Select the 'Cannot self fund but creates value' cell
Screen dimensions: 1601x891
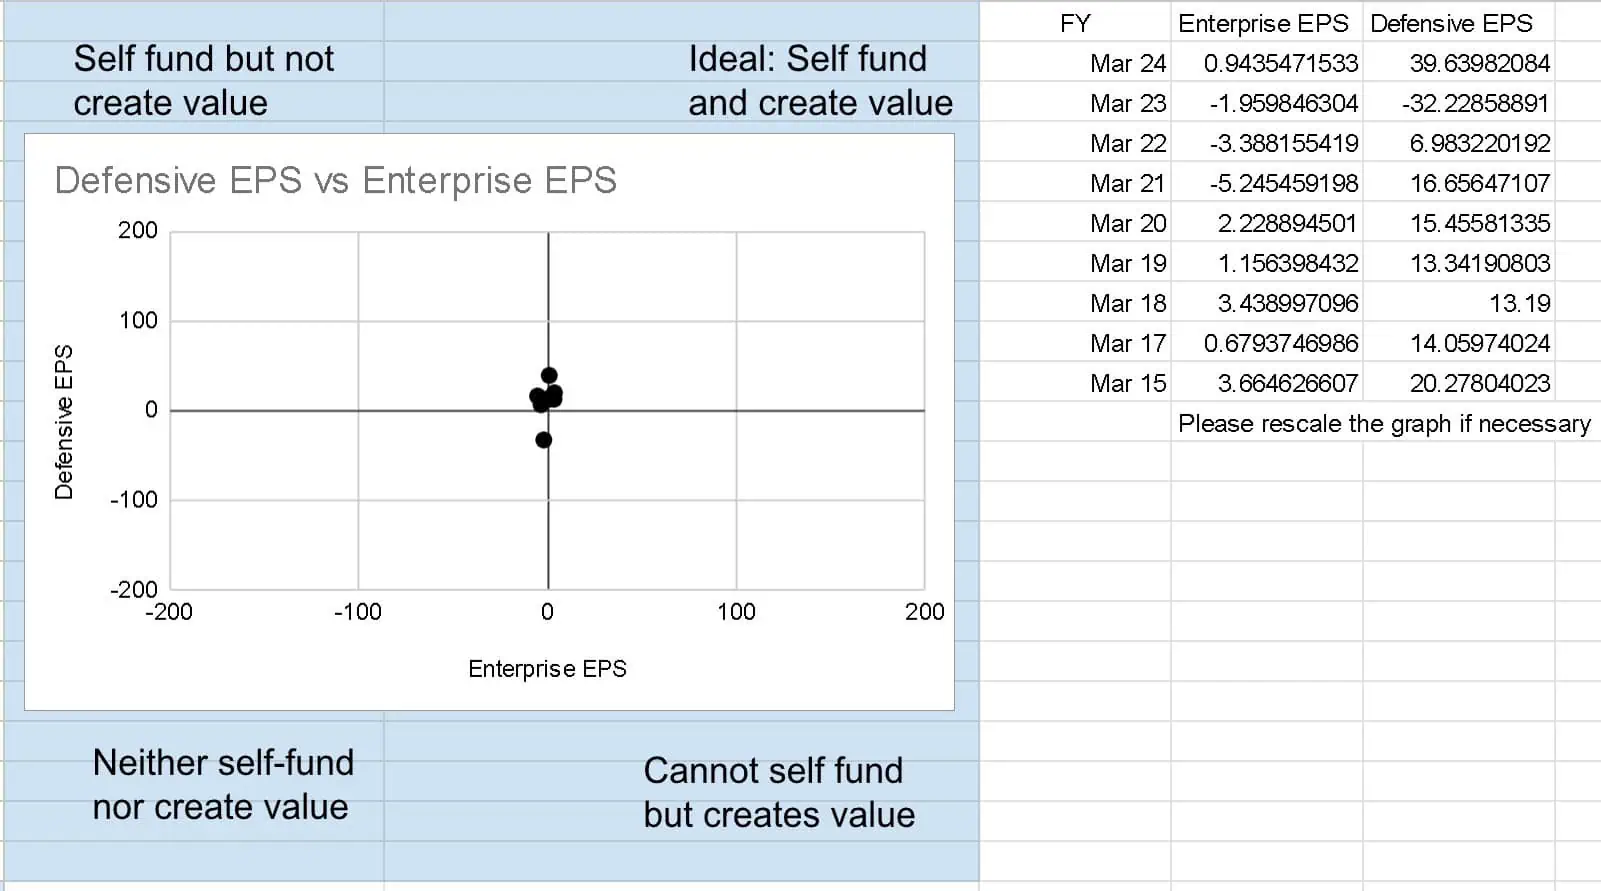tap(779, 793)
